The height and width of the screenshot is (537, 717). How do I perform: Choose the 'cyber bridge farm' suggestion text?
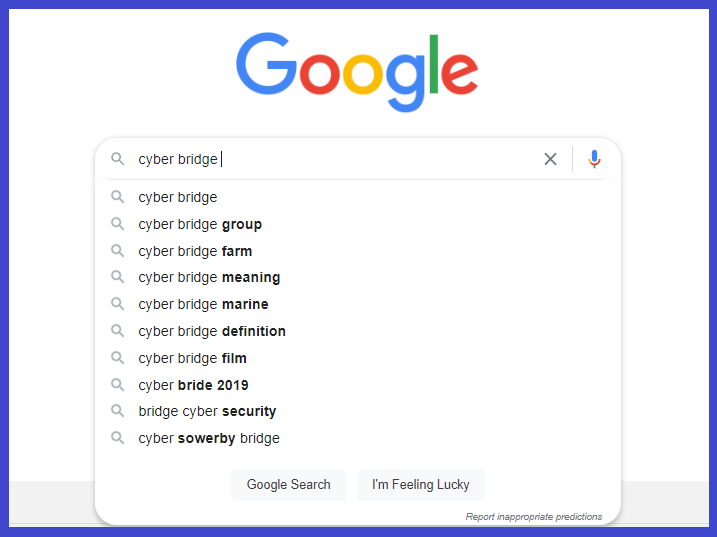195,251
